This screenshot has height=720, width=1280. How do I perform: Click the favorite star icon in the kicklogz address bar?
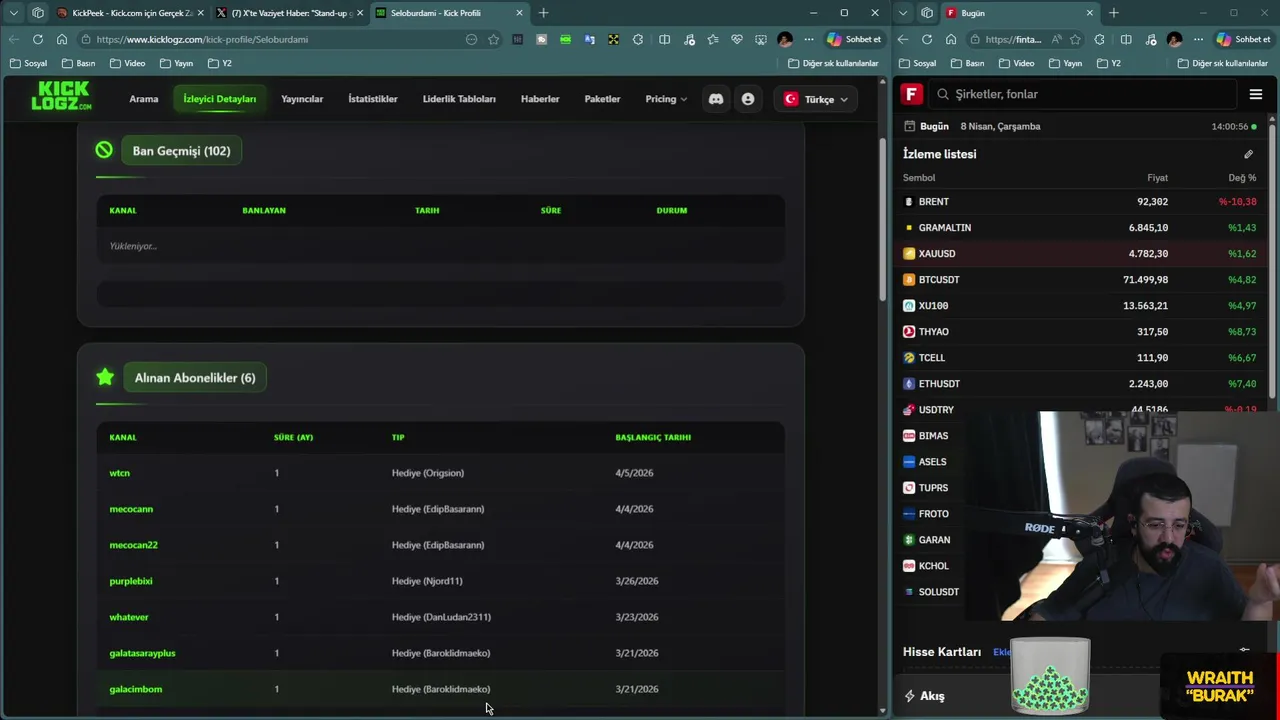(494, 39)
